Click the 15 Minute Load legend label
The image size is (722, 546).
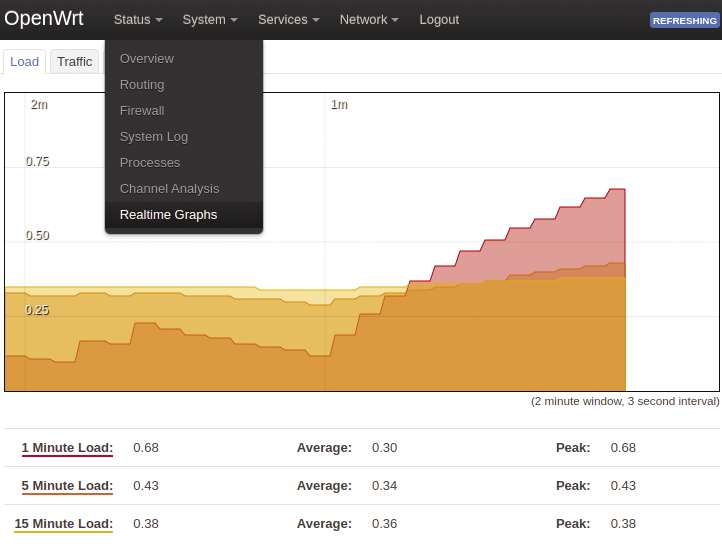[x=63, y=524]
